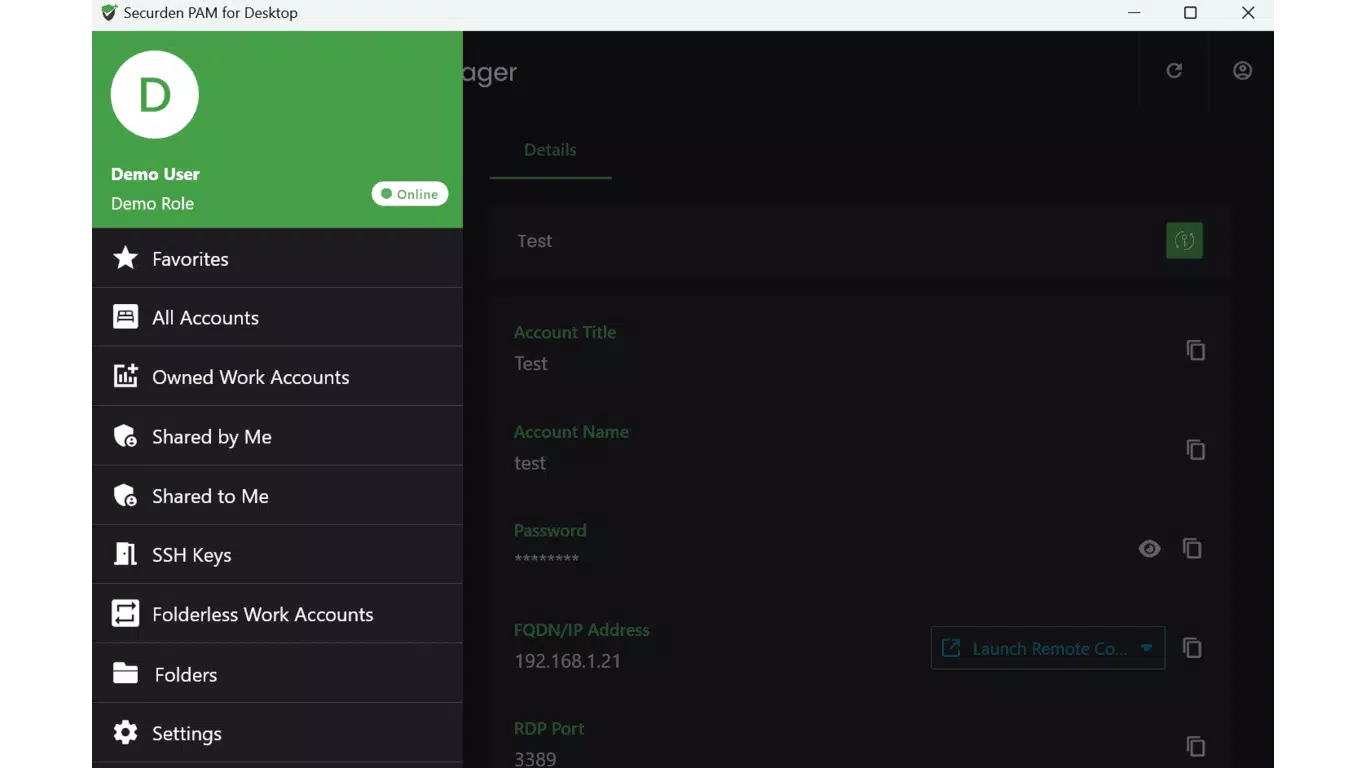Close the Securden PAM window
The height and width of the screenshot is (768, 1366).
tap(1248, 13)
